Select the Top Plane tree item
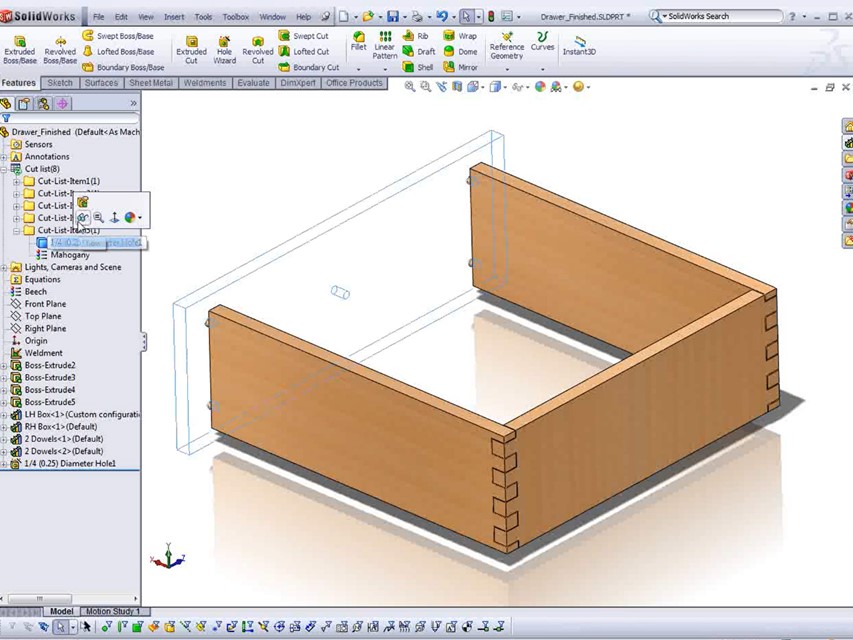Image resolution: width=853 pixels, height=640 pixels. tap(43, 316)
